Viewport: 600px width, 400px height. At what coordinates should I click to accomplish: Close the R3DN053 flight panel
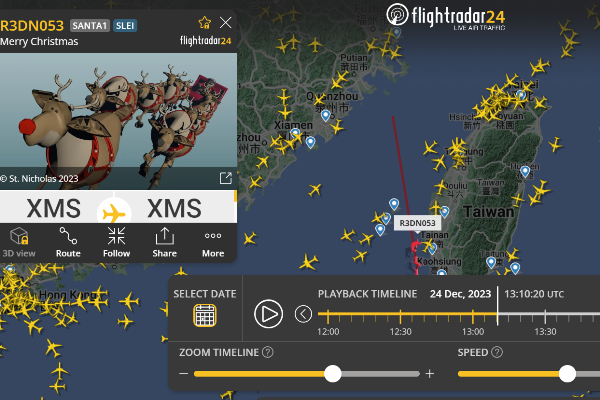(225, 23)
